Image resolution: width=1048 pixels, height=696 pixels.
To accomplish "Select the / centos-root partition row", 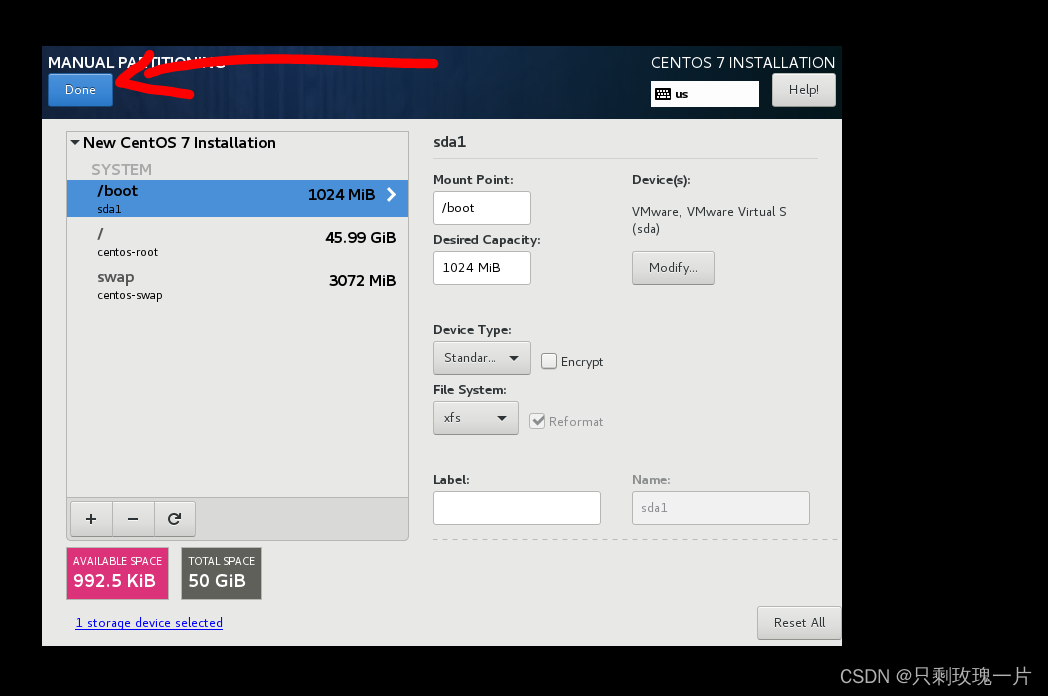I will pos(237,241).
